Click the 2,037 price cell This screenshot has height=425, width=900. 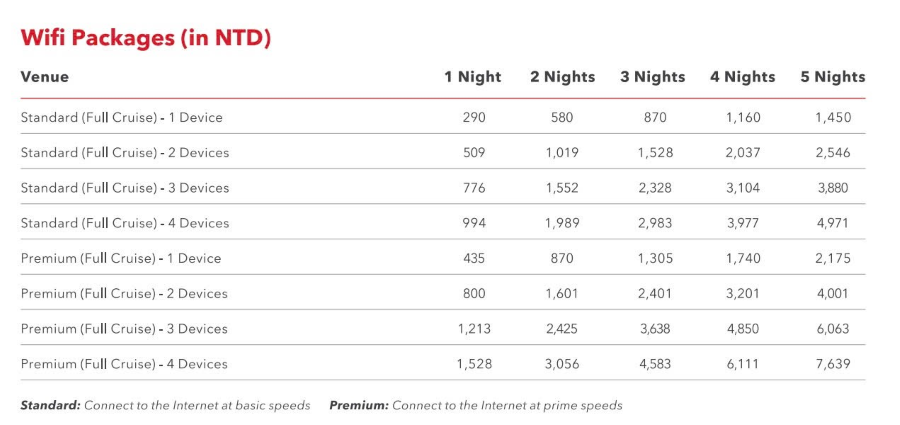point(743,153)
